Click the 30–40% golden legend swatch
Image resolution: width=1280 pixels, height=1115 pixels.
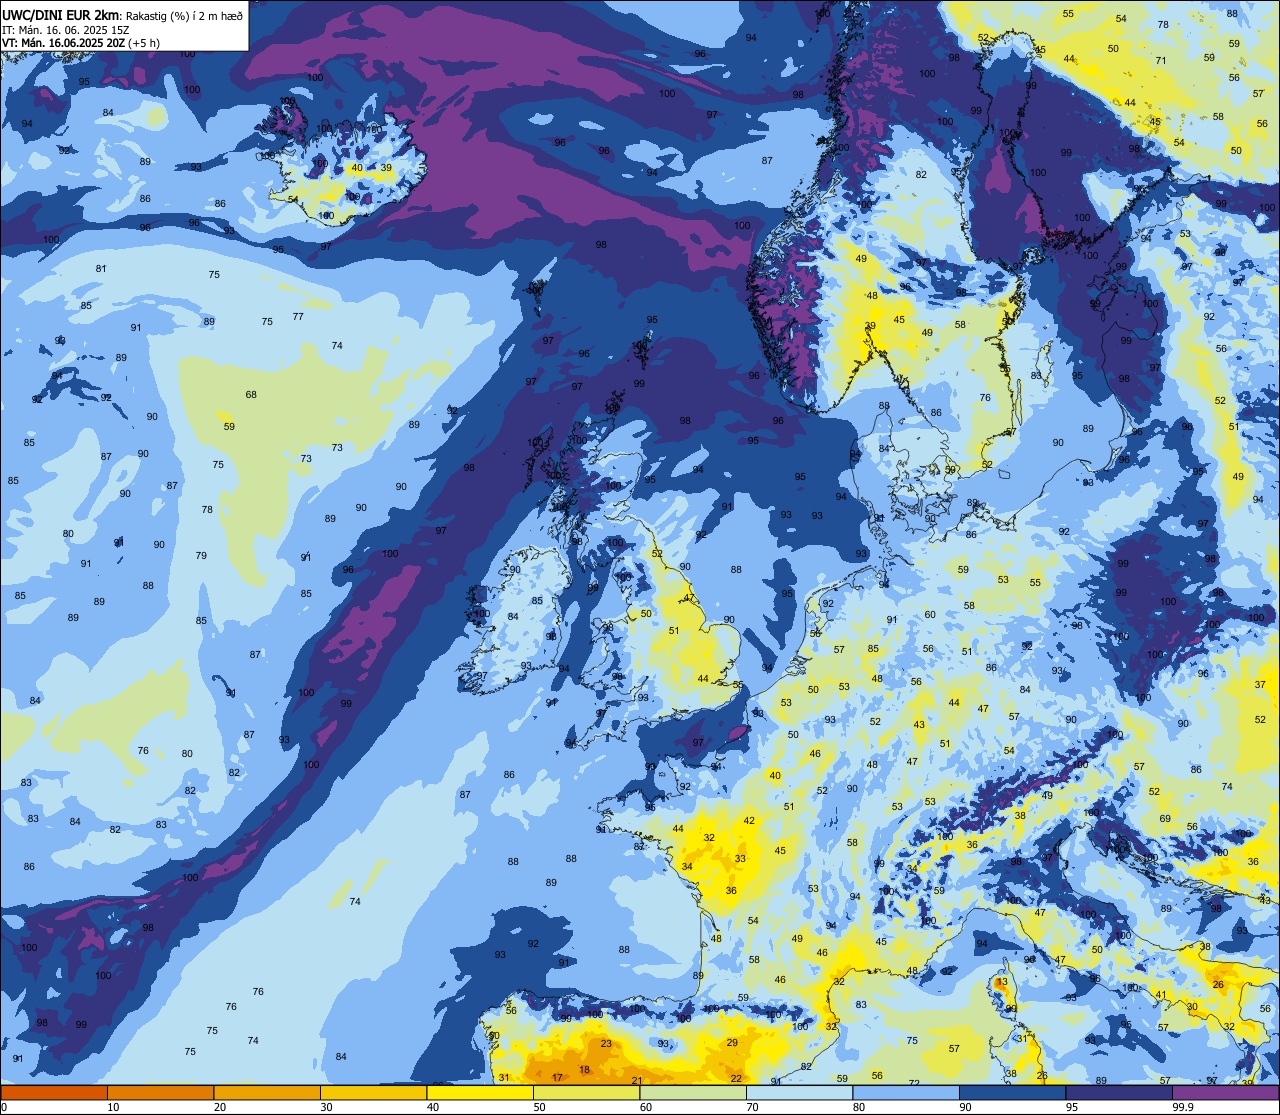(373, 1092)
